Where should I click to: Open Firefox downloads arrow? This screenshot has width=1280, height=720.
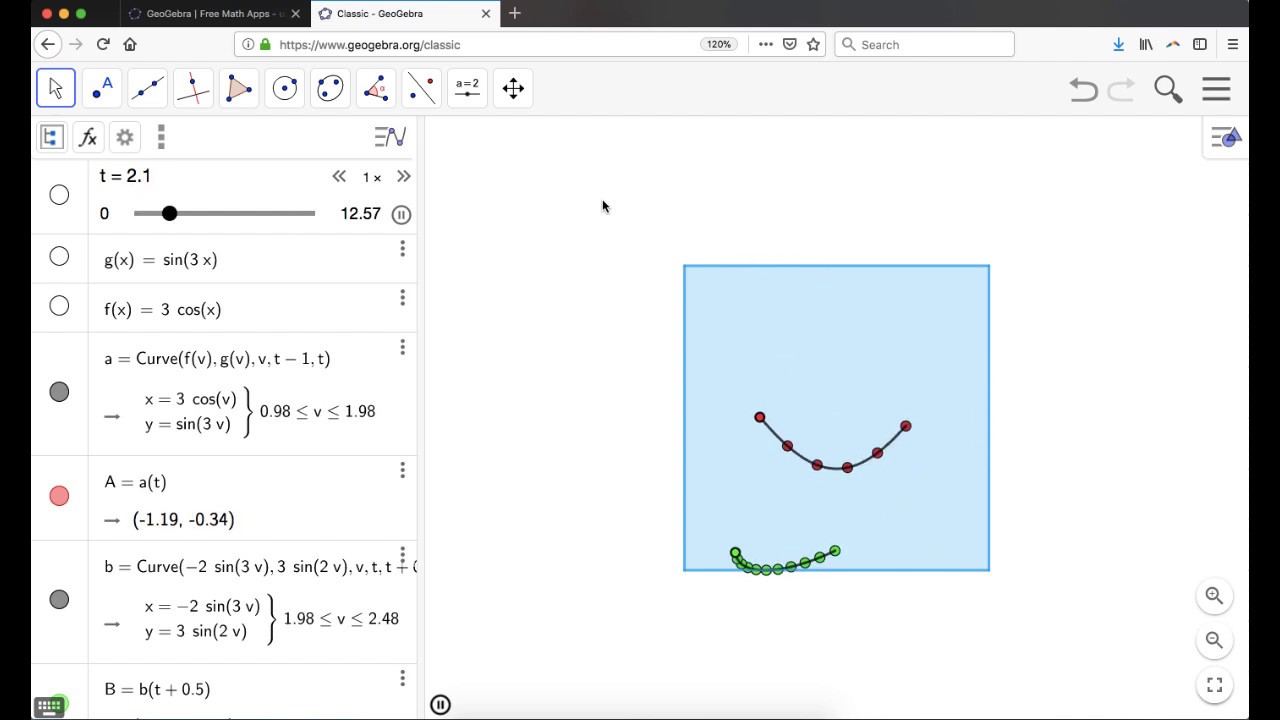[x=1119, y=44]
